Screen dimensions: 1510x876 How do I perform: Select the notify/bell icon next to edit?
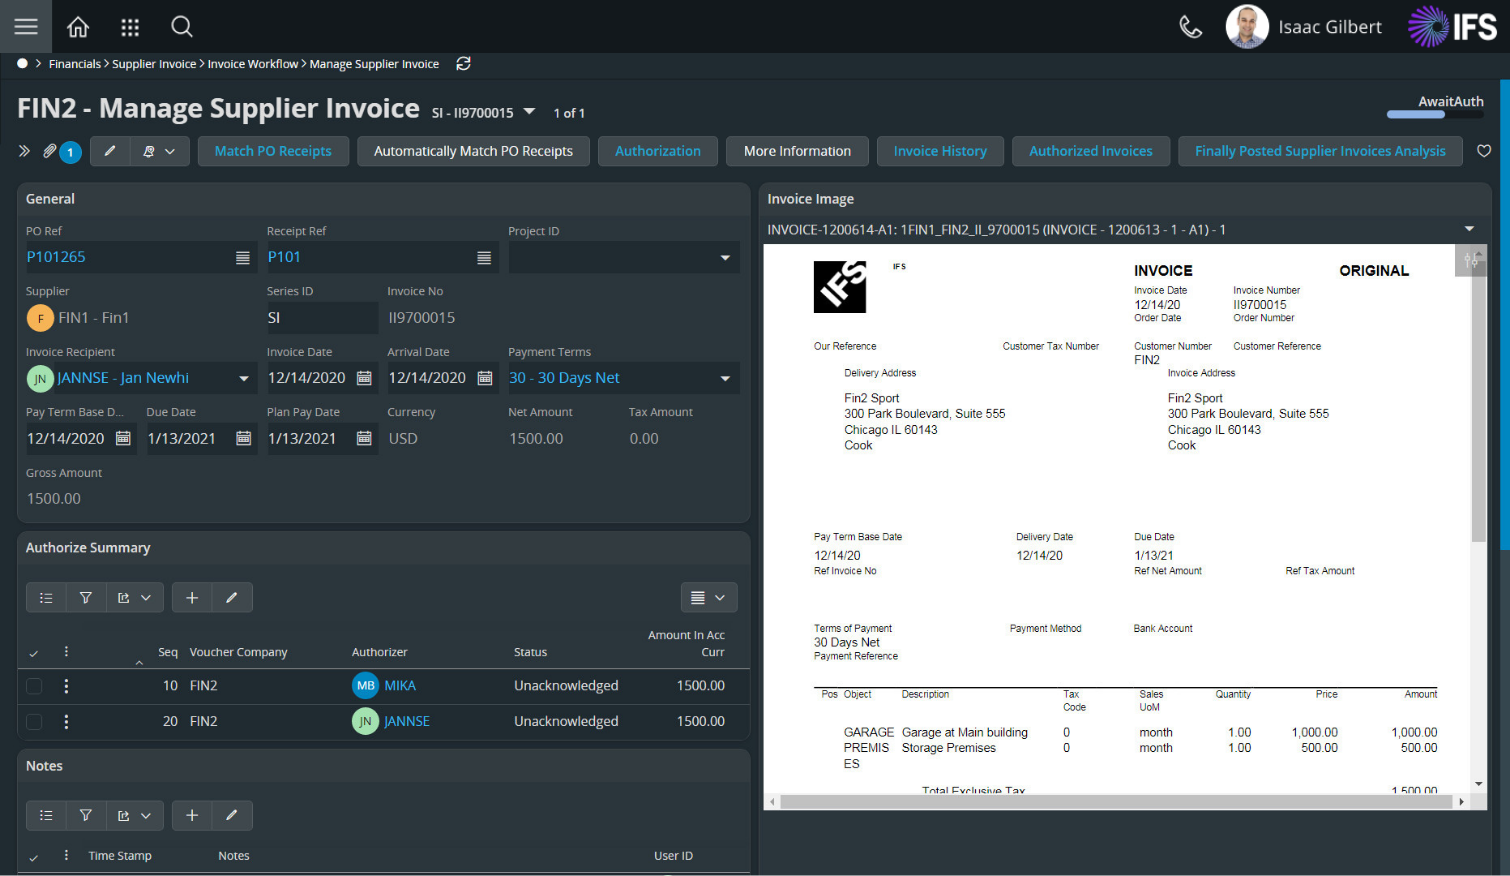click(145, 151)
